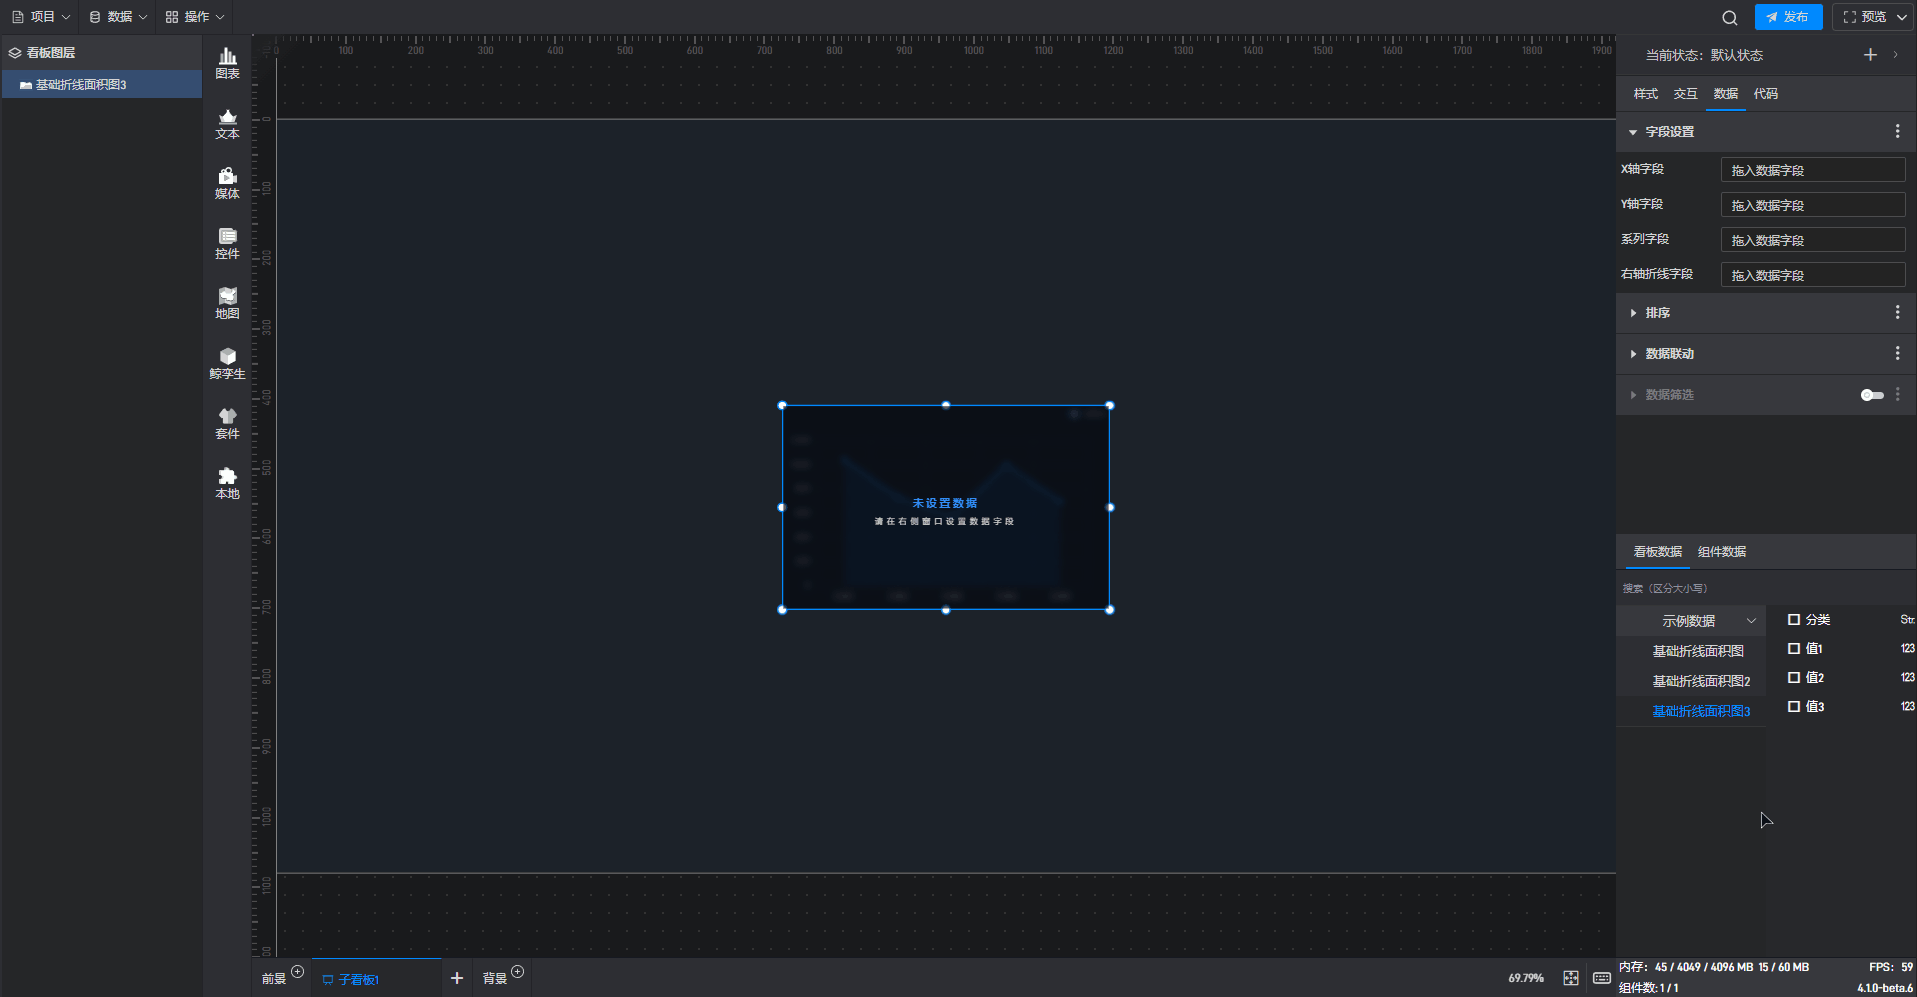This screenshot has height=997, width=1917.
Task: Check the 分类 field checkbox
Action: tap(1794, 620)
